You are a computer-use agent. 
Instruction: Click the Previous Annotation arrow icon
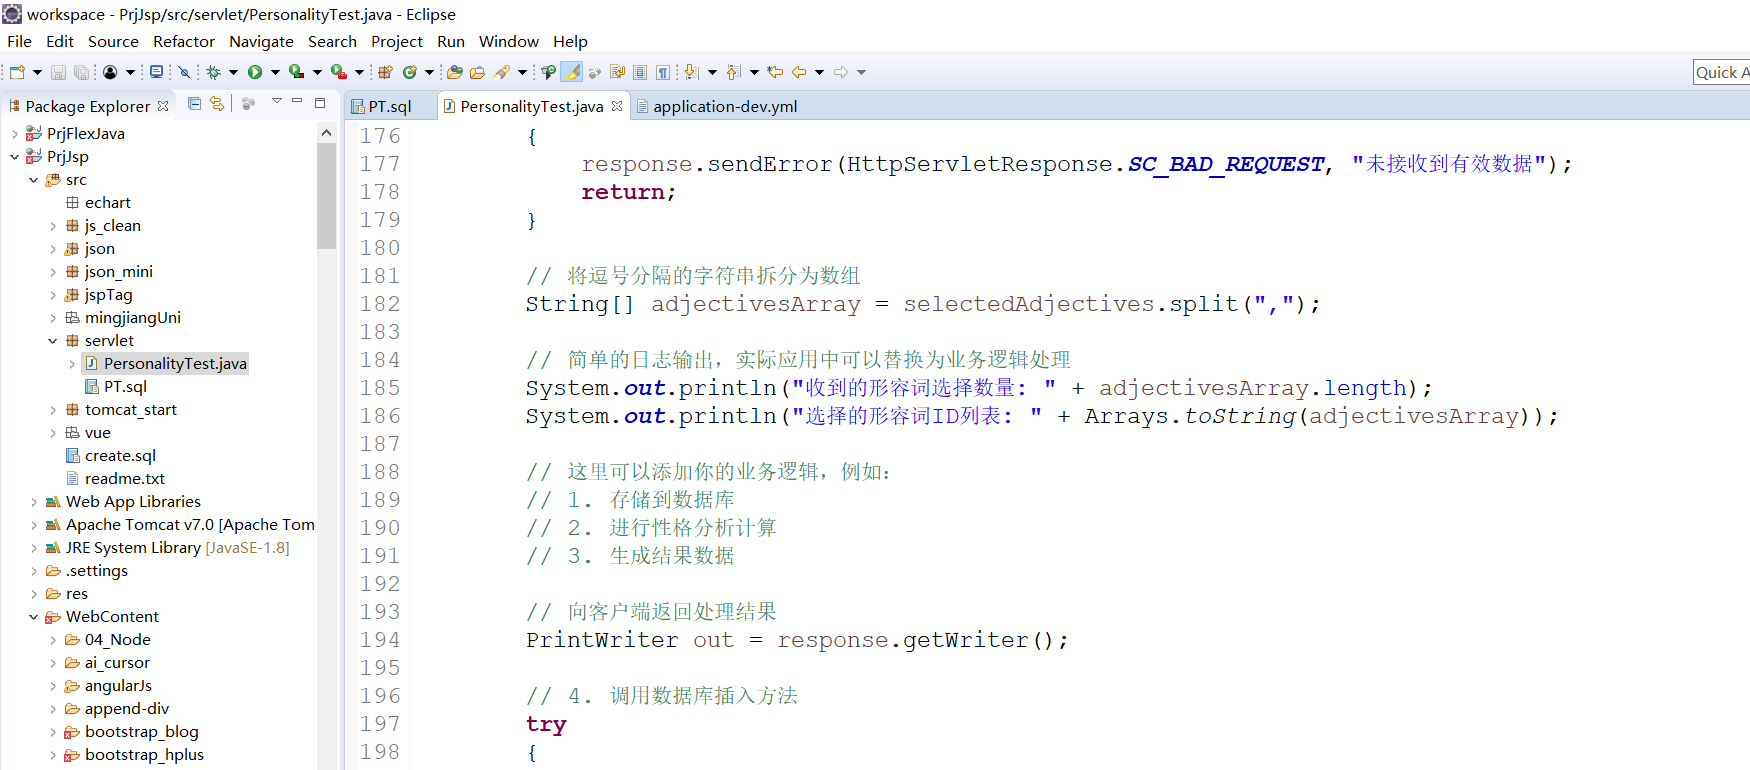733,72
